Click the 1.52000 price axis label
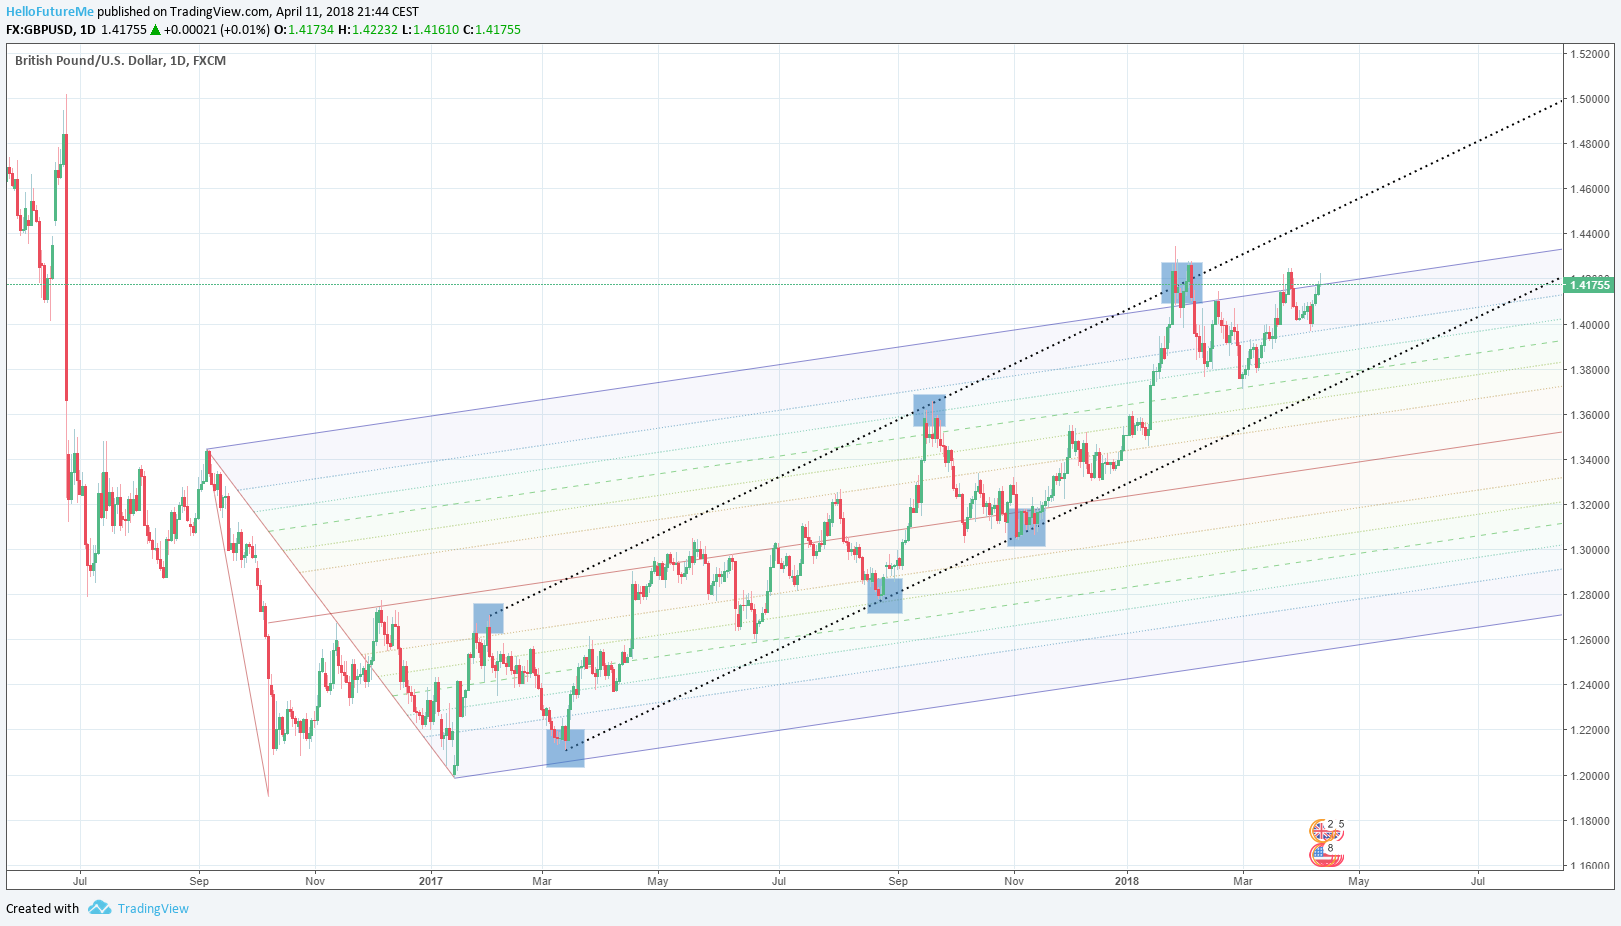This screenshot has width=1621, height=926. point(1590,54)
